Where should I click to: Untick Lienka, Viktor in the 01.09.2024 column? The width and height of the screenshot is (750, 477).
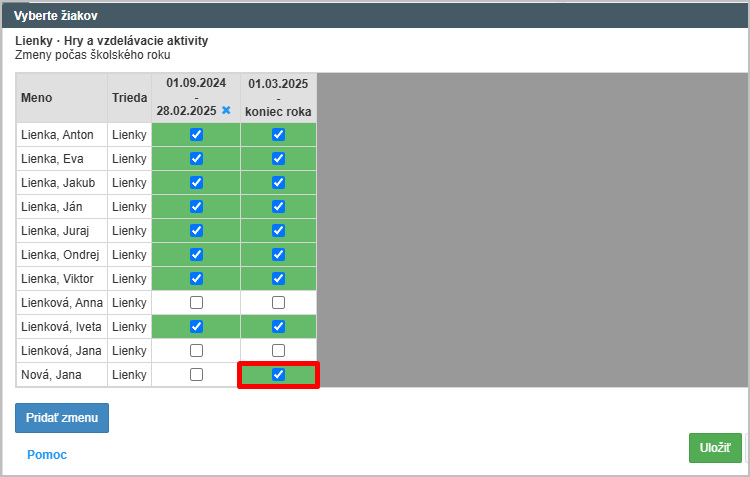196,279
